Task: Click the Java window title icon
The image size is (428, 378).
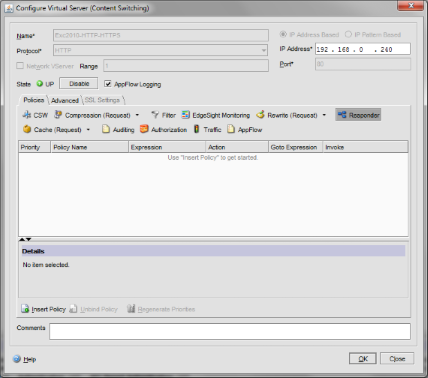Action: 9,8
